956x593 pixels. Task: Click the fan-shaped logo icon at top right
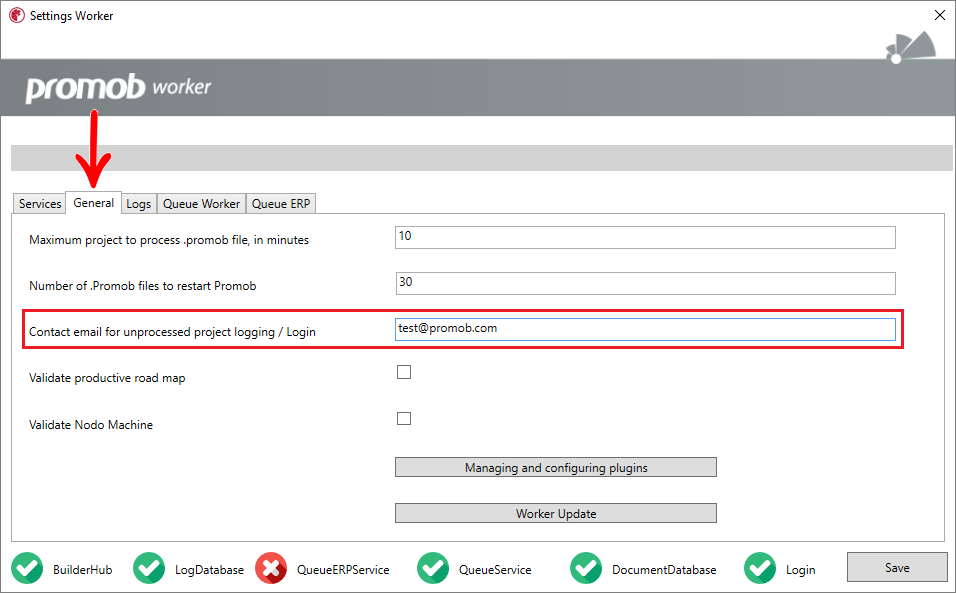[x=911, y=47]
